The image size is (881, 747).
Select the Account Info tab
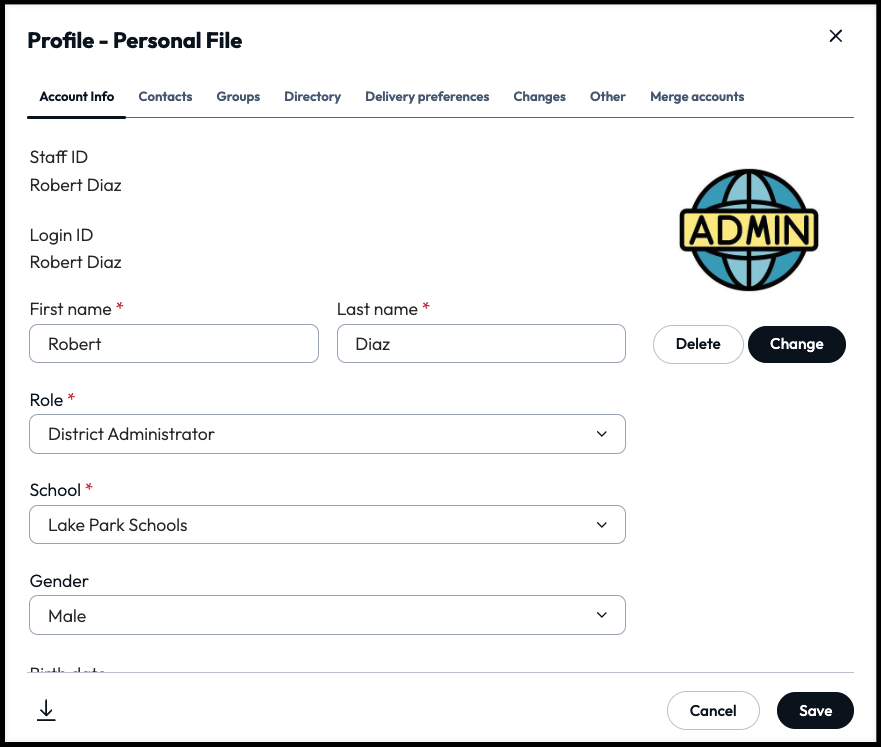point(77,97)
